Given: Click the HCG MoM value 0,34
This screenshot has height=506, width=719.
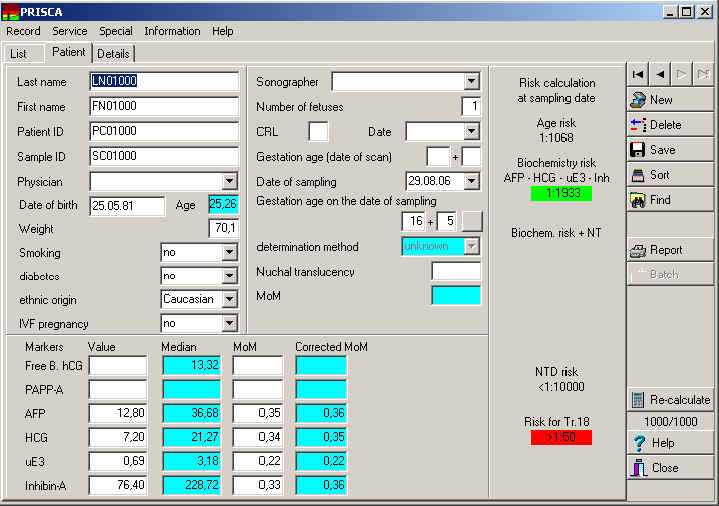Looking at the screenshot, I should (258, 437).
